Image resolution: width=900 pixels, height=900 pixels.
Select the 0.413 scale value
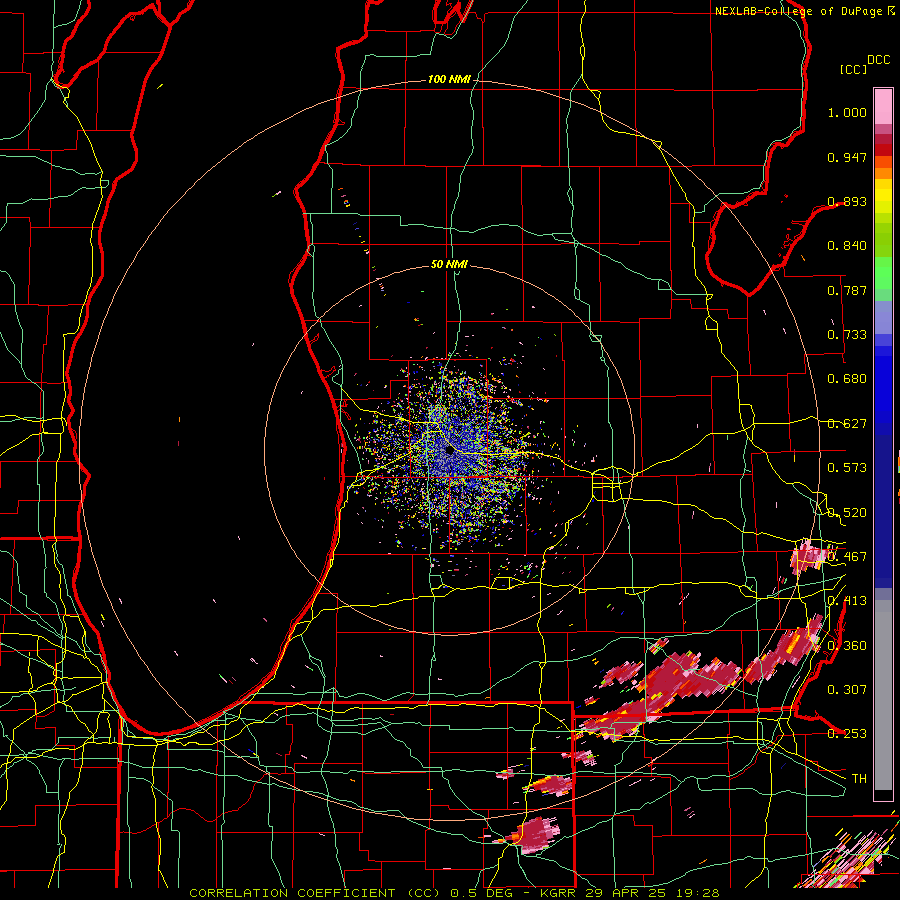tap(847, 601)
